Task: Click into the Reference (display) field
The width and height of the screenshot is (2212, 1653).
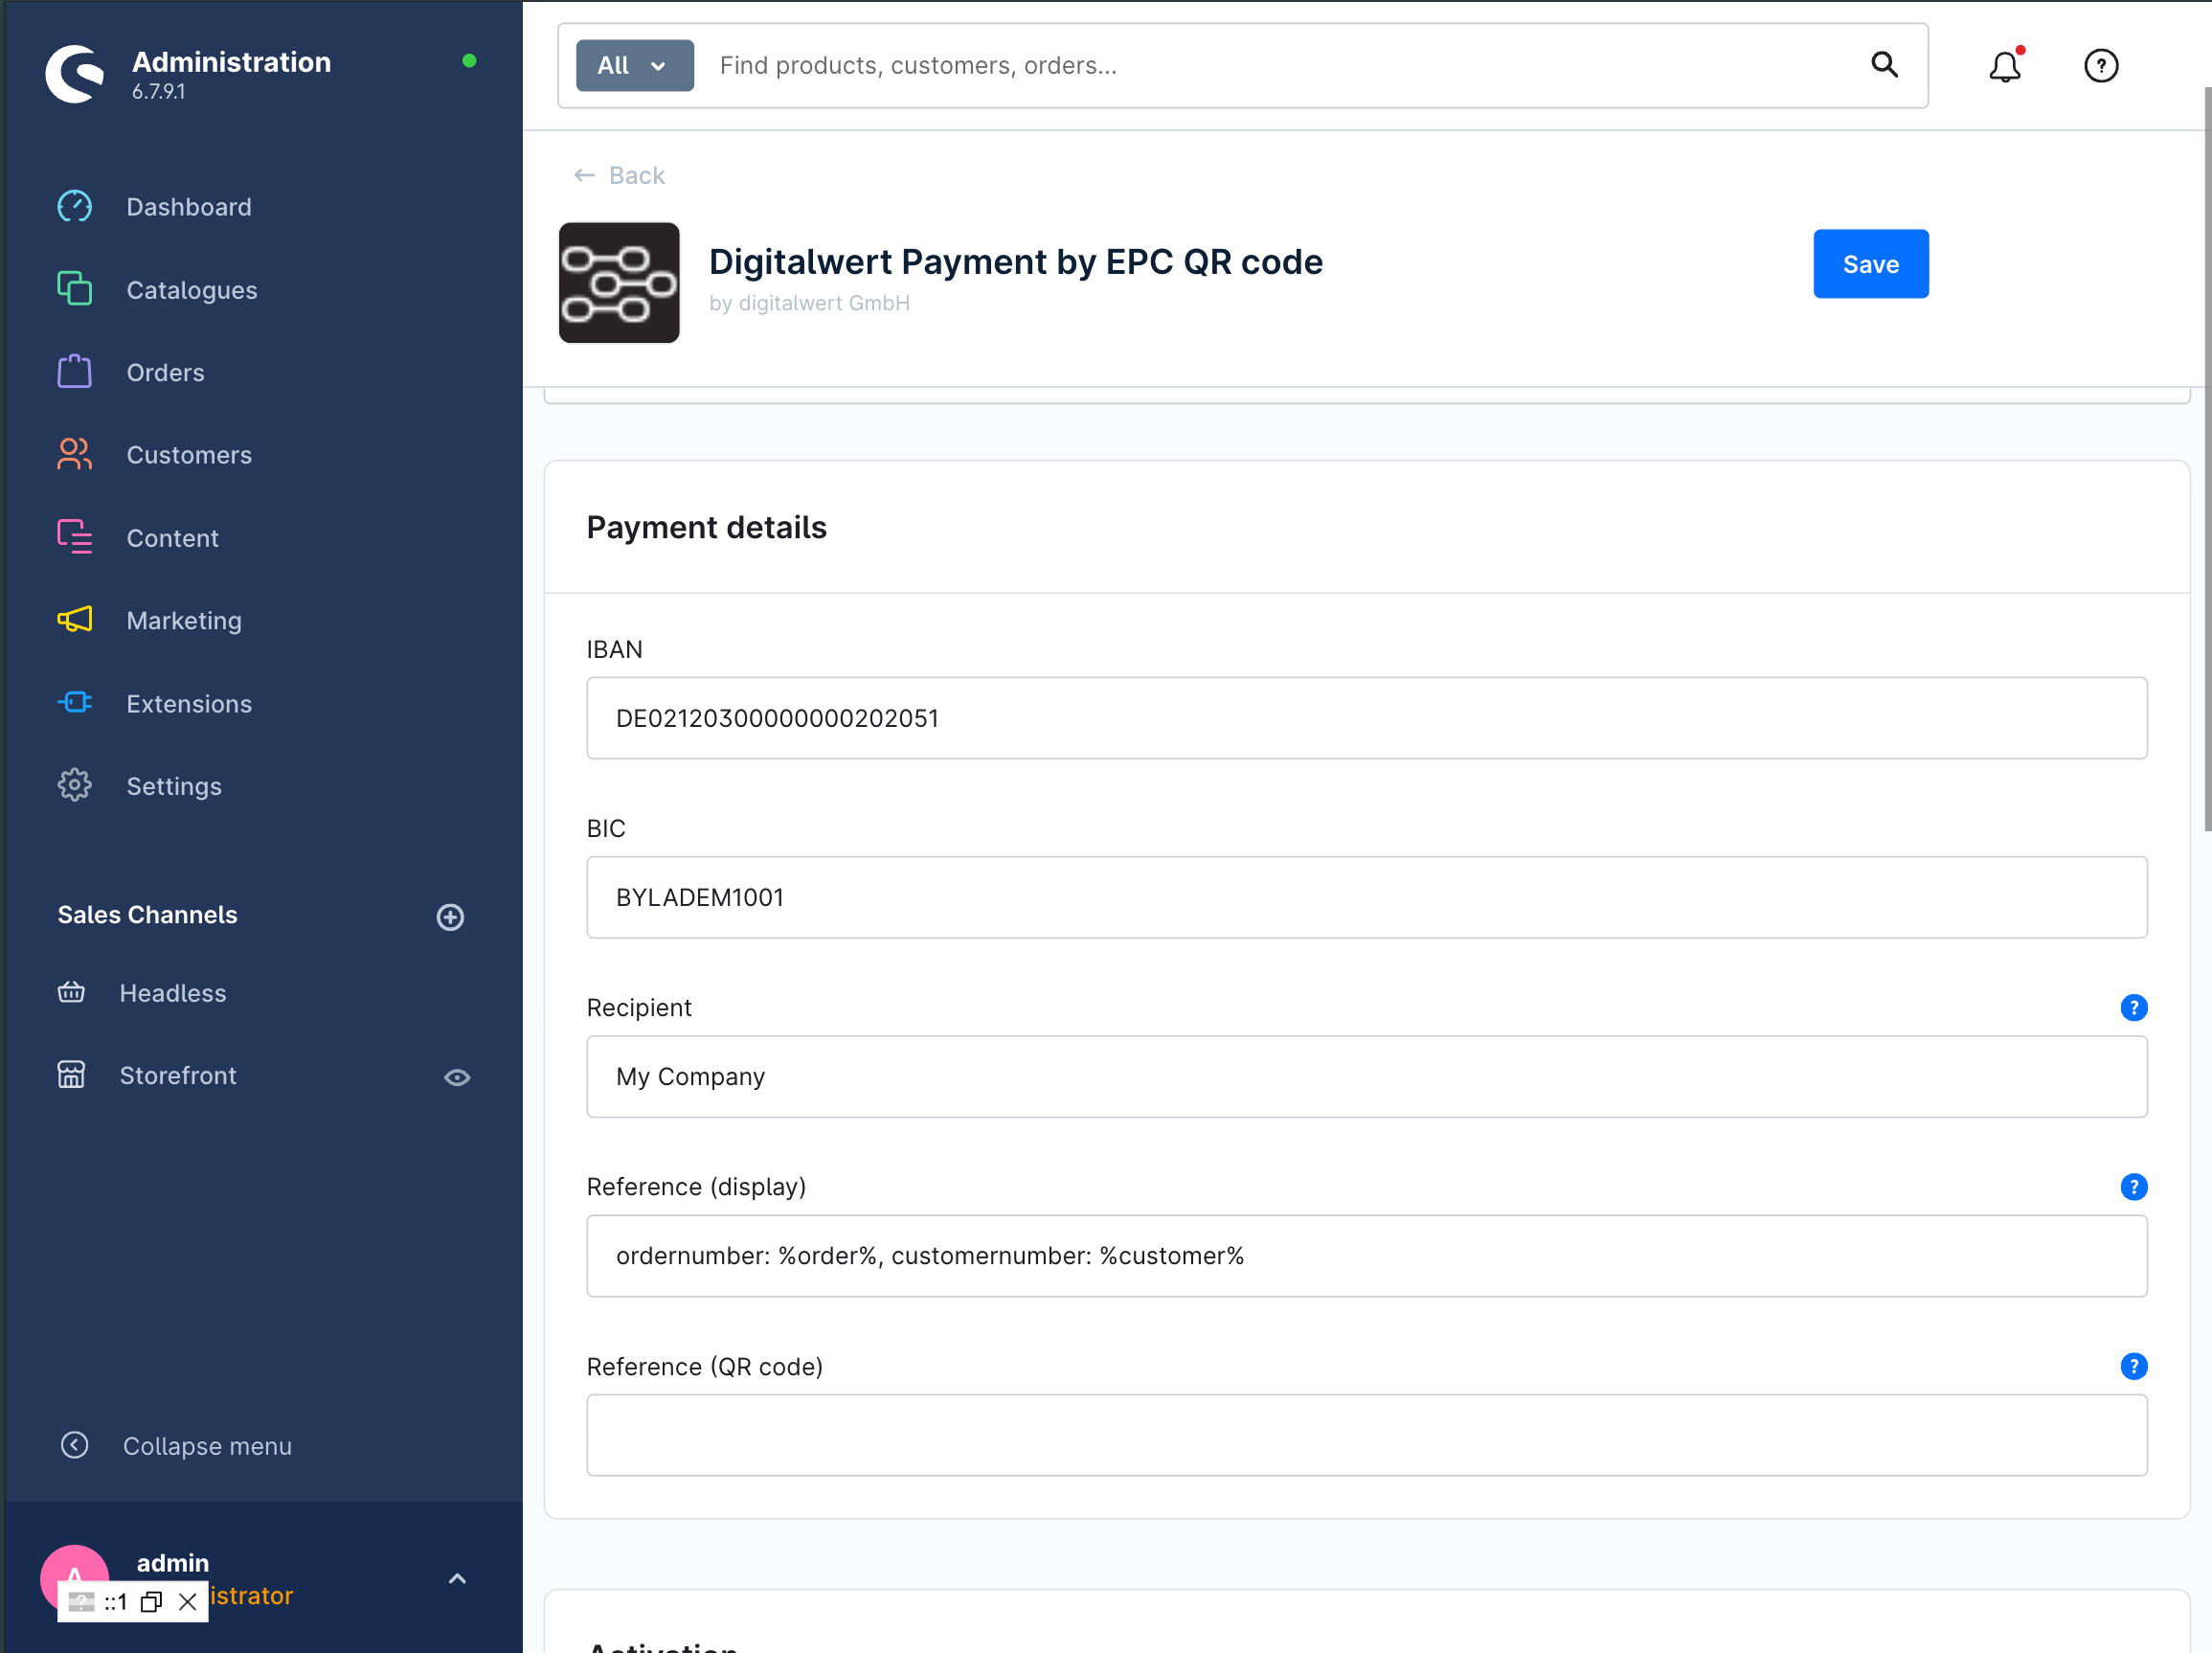Action: [1367, 1256]
